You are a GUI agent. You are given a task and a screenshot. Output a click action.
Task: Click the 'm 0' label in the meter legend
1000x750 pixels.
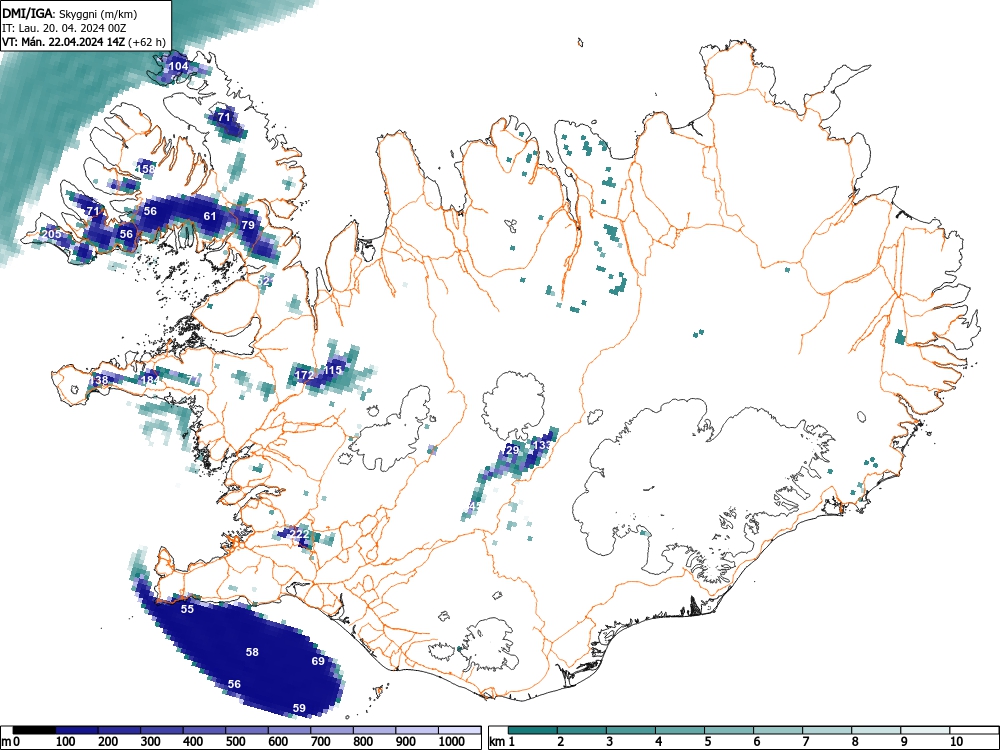click(10, 741)
